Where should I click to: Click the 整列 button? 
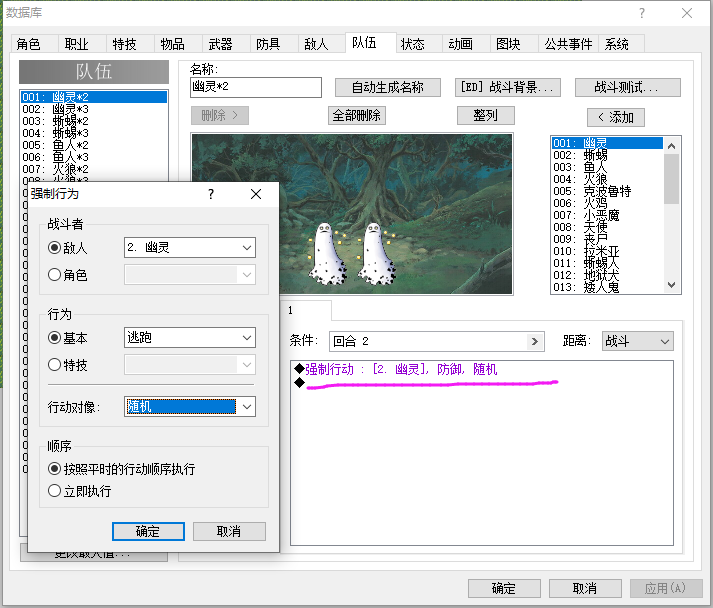[486, 116]
